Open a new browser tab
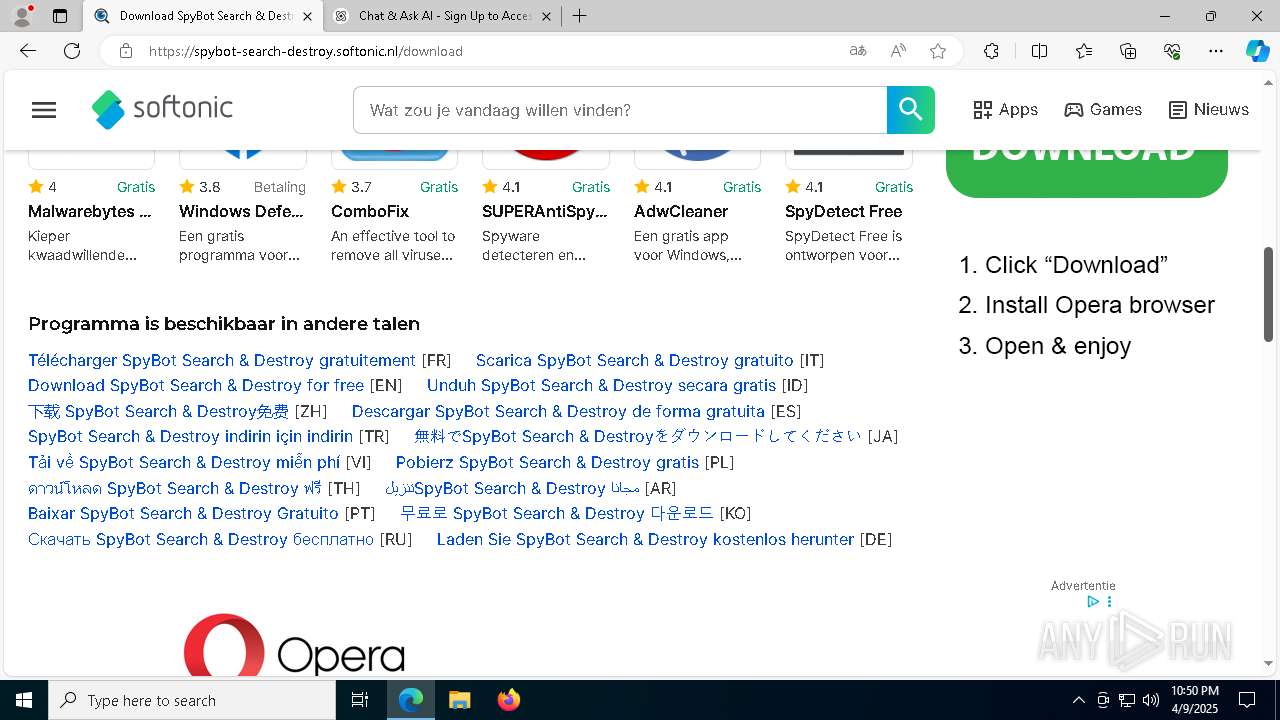The width and height of the screenshot is (1280, 720). tap(579, 16)
